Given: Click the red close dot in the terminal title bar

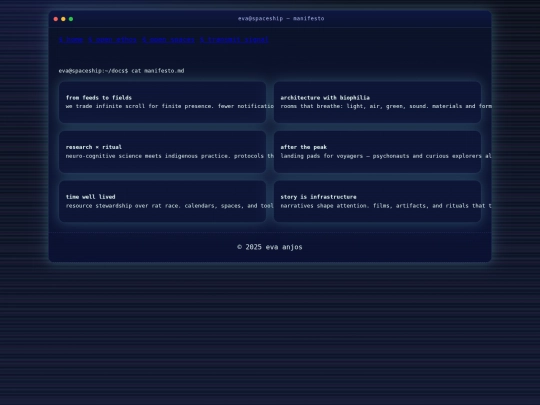Looking at the screenshot, I should [56, 19].
